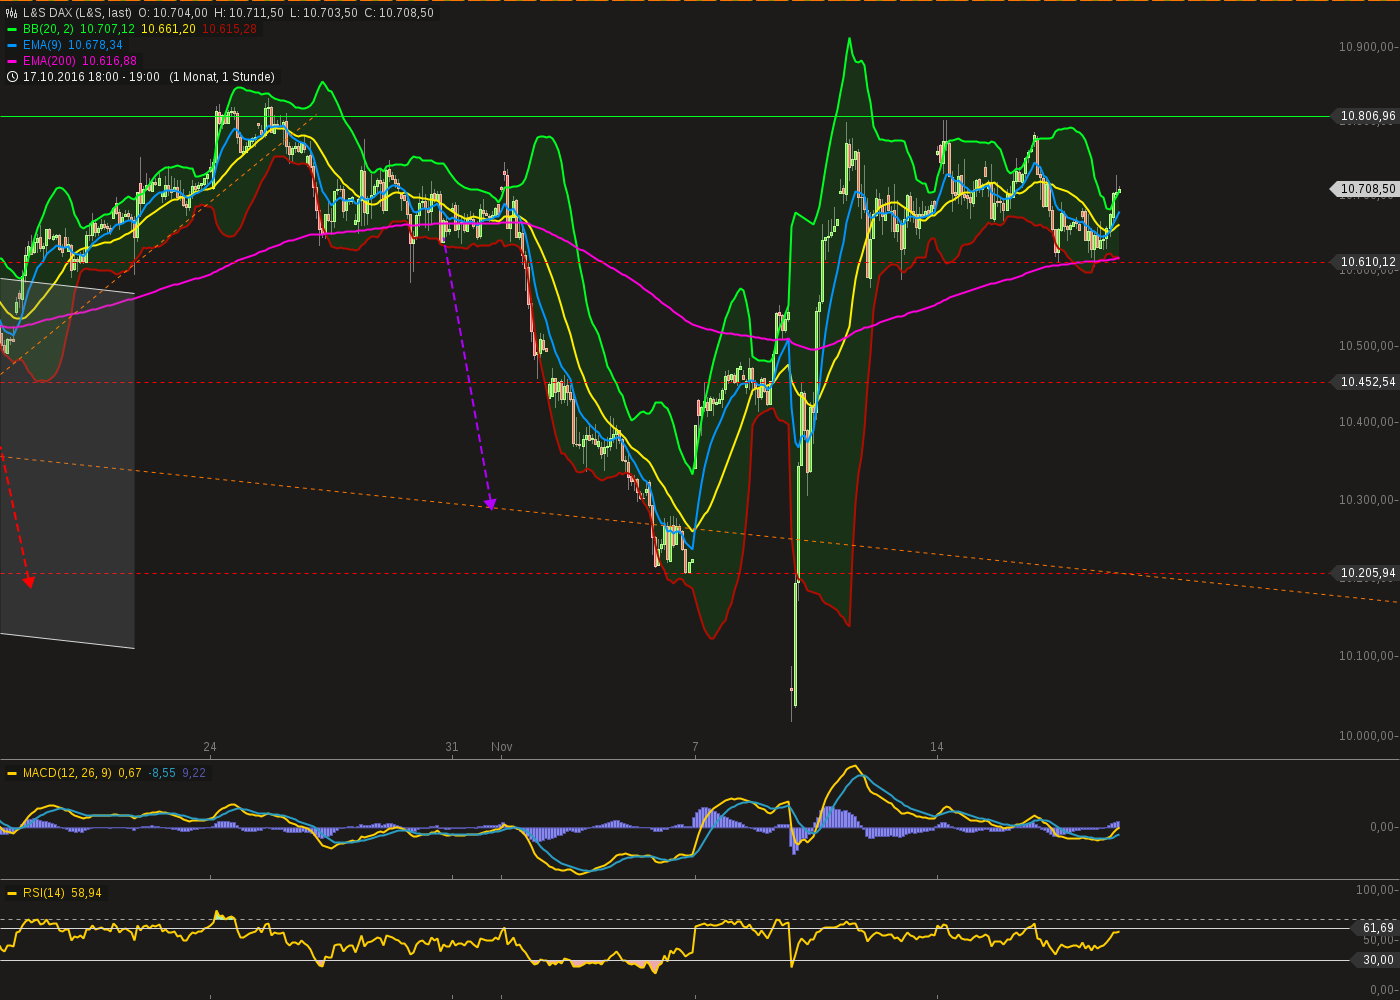Image resolution: width=1400 pixels, height=1000 pixels.
Task: Click the date axis label 14
Action: 937,747
